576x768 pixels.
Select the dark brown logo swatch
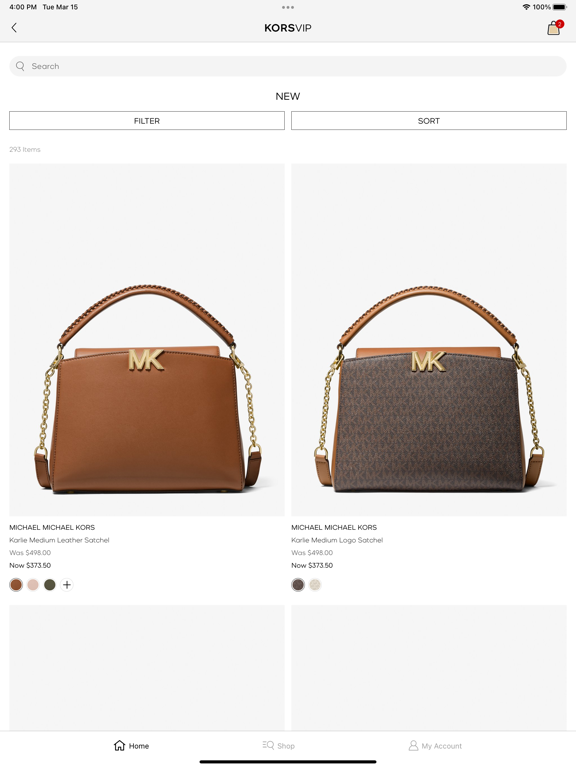[x=298, y=584]
